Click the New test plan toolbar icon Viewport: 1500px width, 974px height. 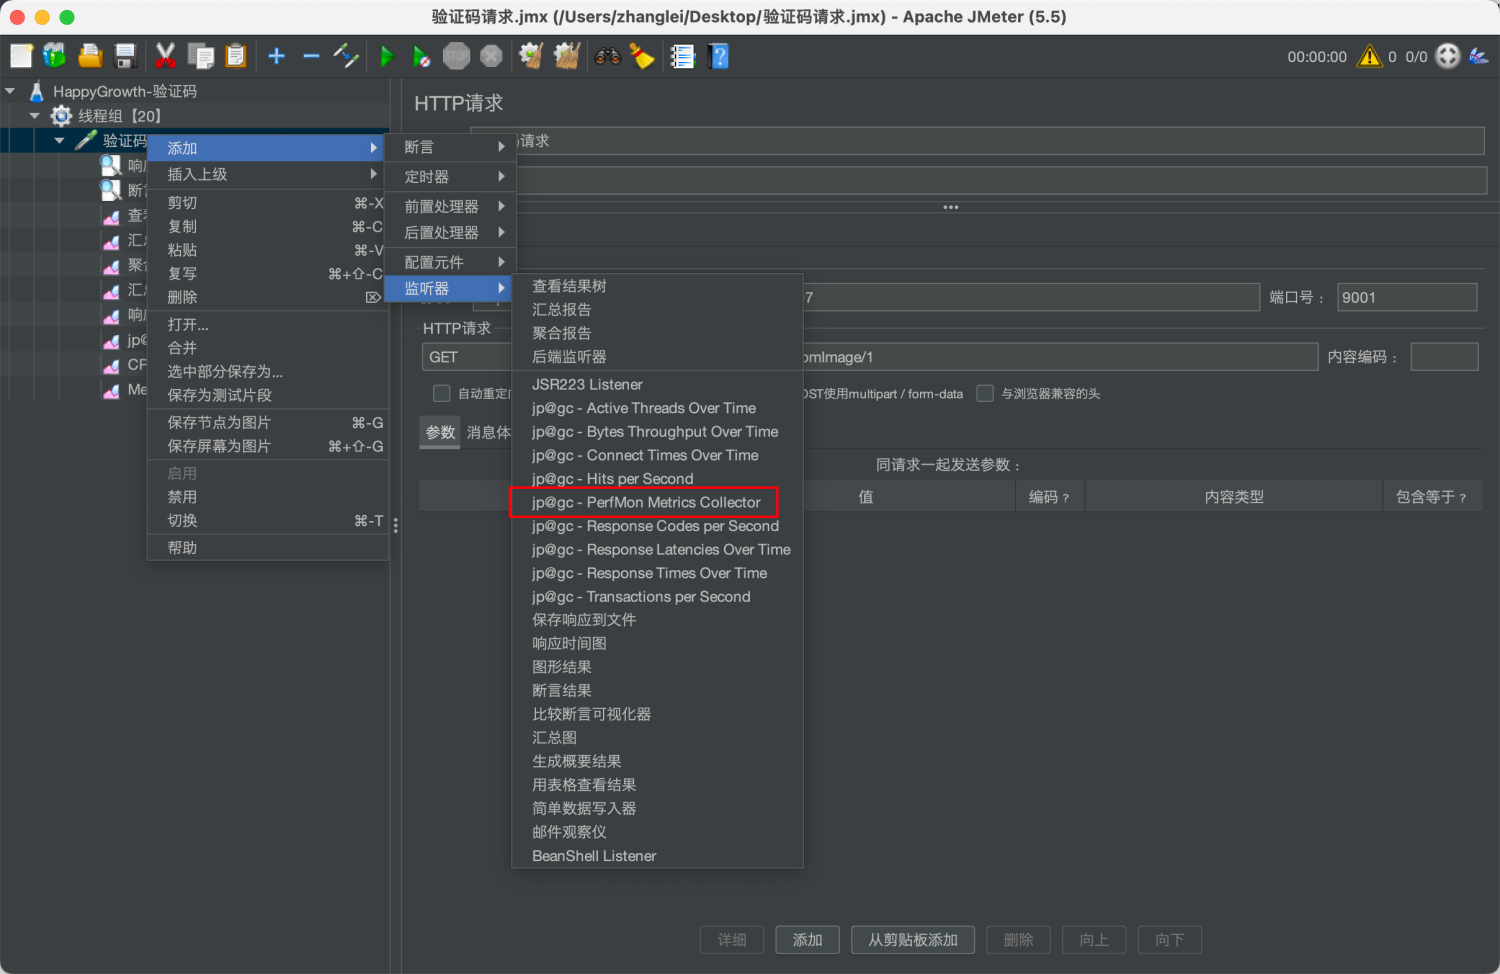tap(21, 56)
